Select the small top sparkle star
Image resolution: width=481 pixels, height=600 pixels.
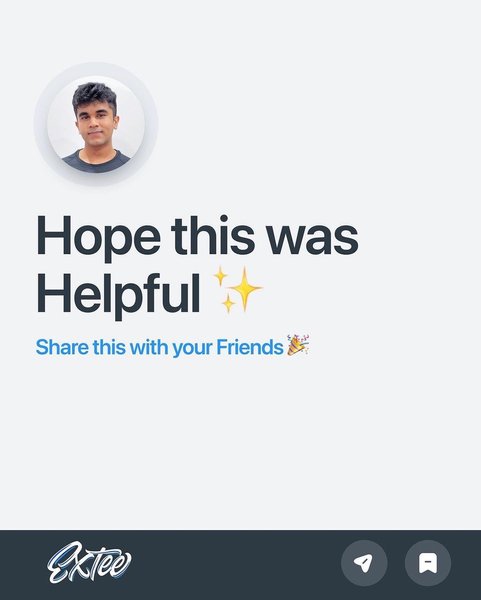[220, 276]
